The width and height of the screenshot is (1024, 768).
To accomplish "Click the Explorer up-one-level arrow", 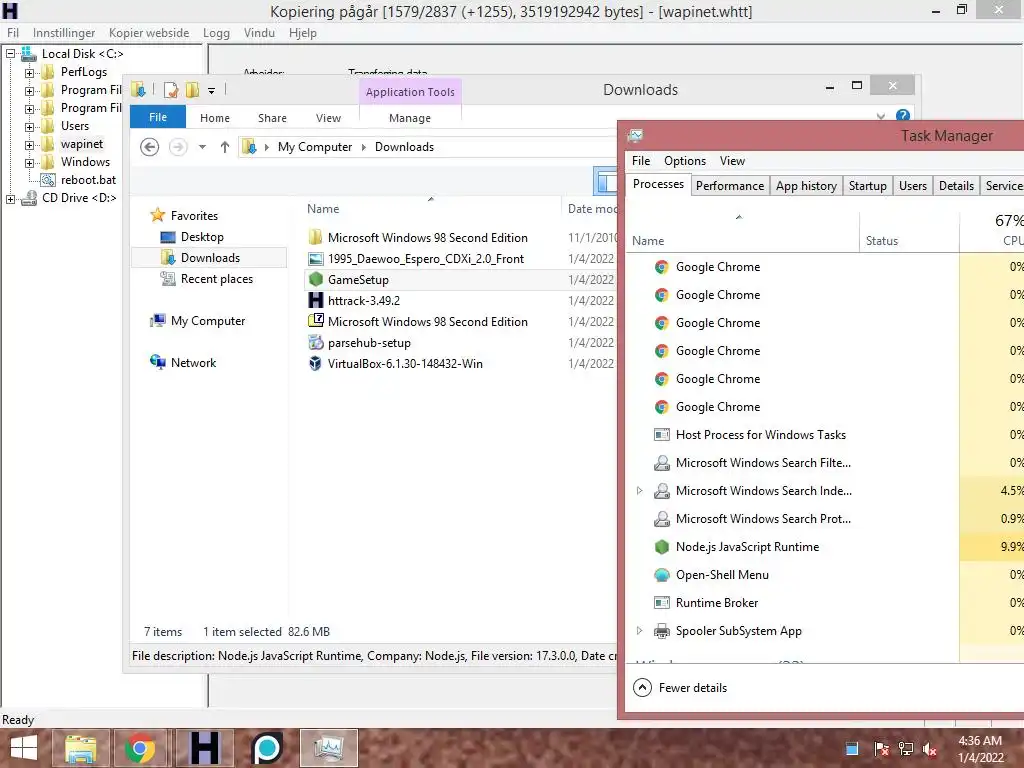I will [x=225, y=147].
